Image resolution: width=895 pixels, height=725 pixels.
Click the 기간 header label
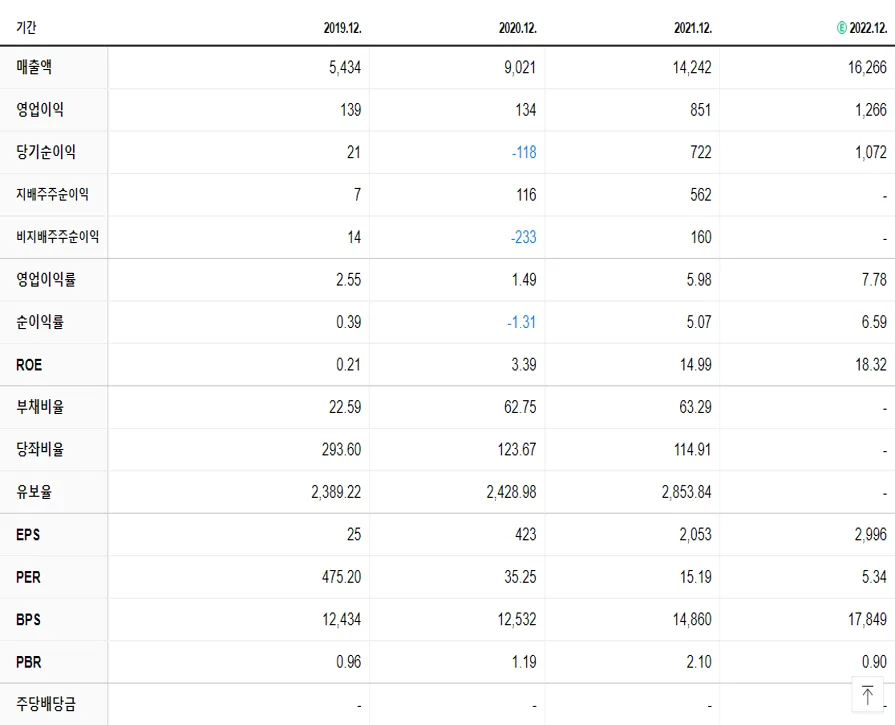click(26, 27)
